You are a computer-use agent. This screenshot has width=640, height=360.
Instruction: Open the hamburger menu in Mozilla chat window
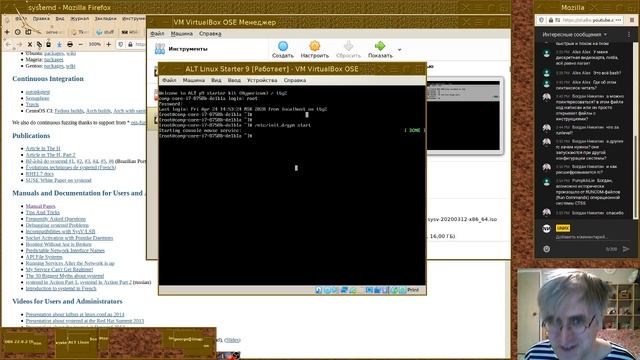pos(632,20)
